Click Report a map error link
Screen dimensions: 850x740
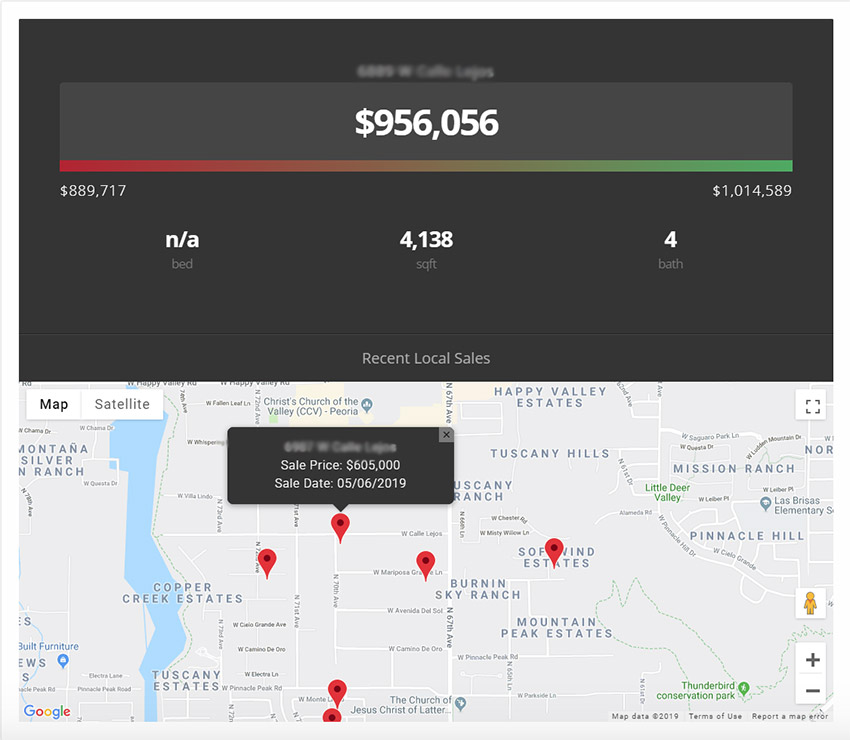click(x=789, y=716)
